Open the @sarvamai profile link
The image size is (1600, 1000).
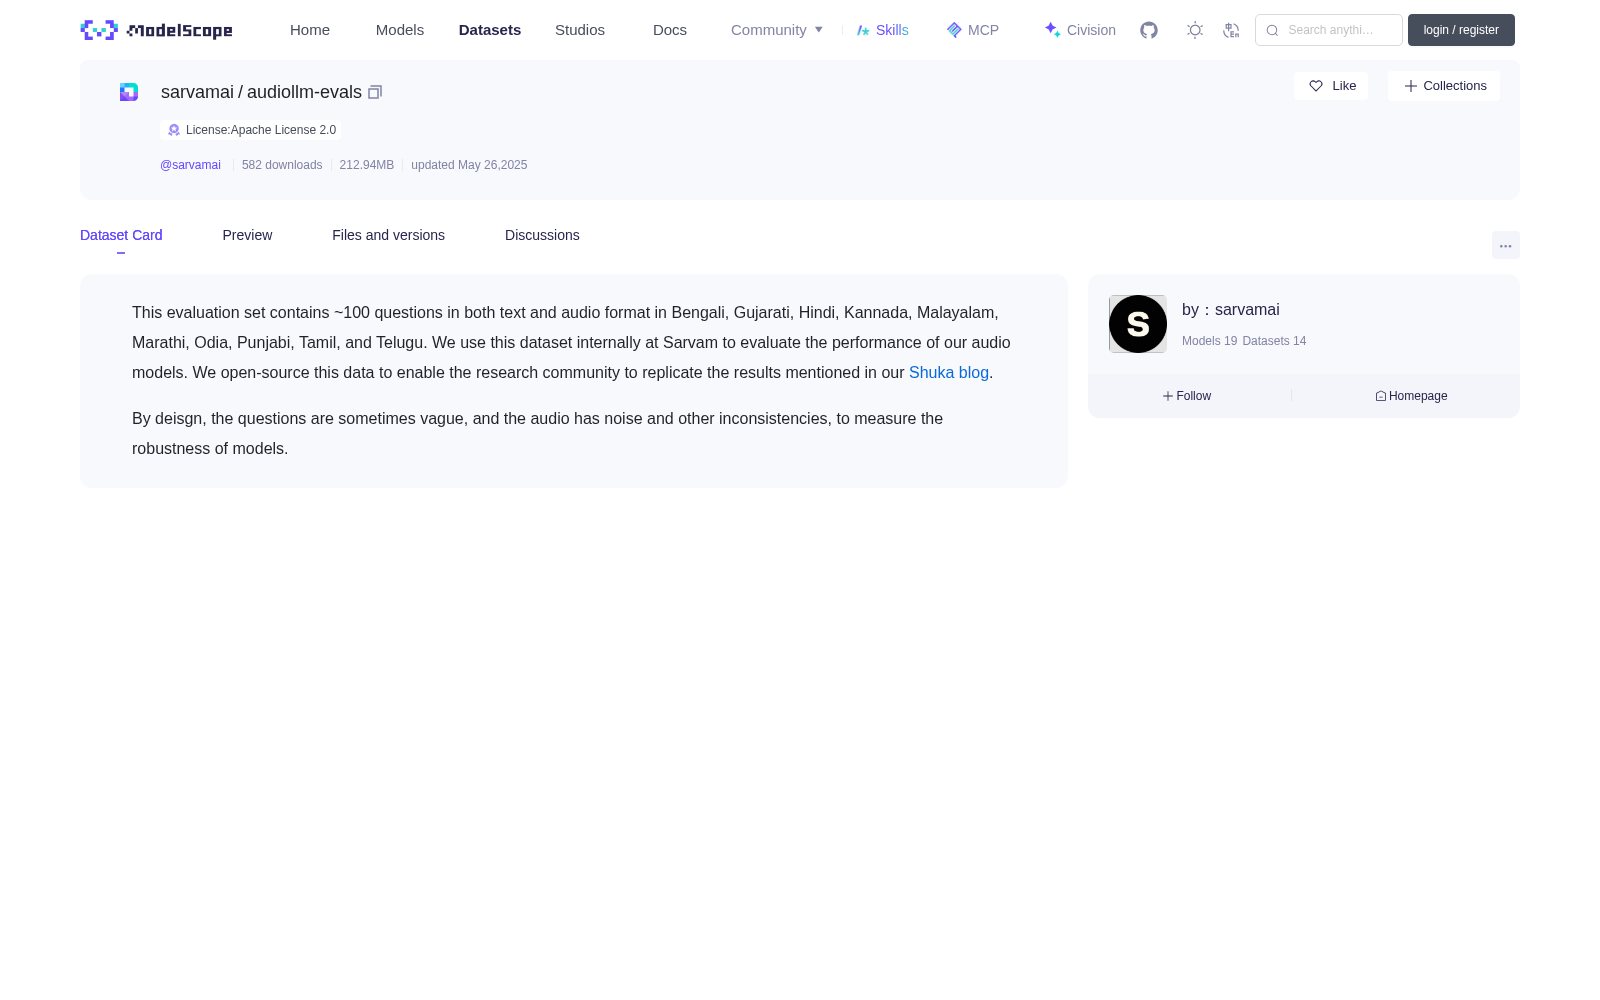(x=190, y=165)
